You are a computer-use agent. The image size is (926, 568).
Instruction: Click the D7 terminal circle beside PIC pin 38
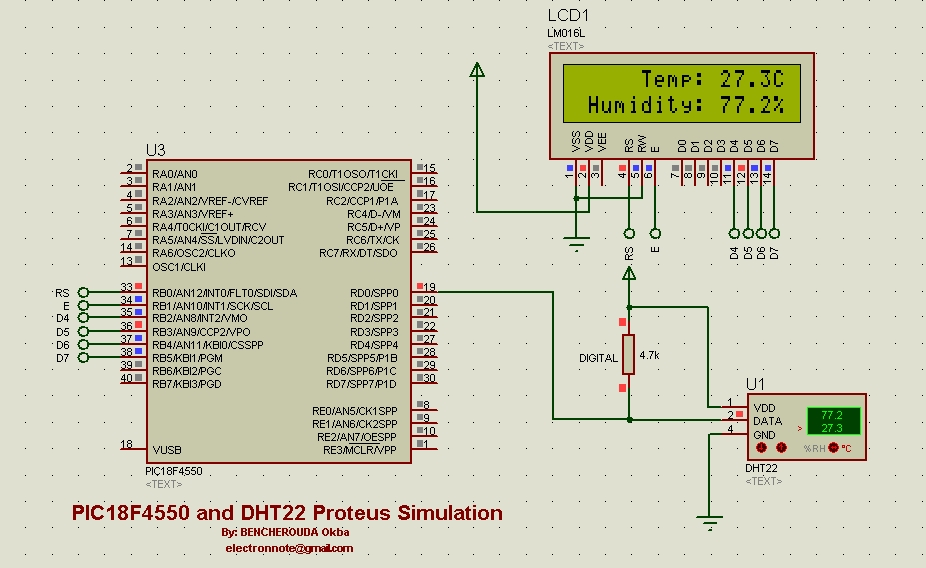tap(83, 357)
